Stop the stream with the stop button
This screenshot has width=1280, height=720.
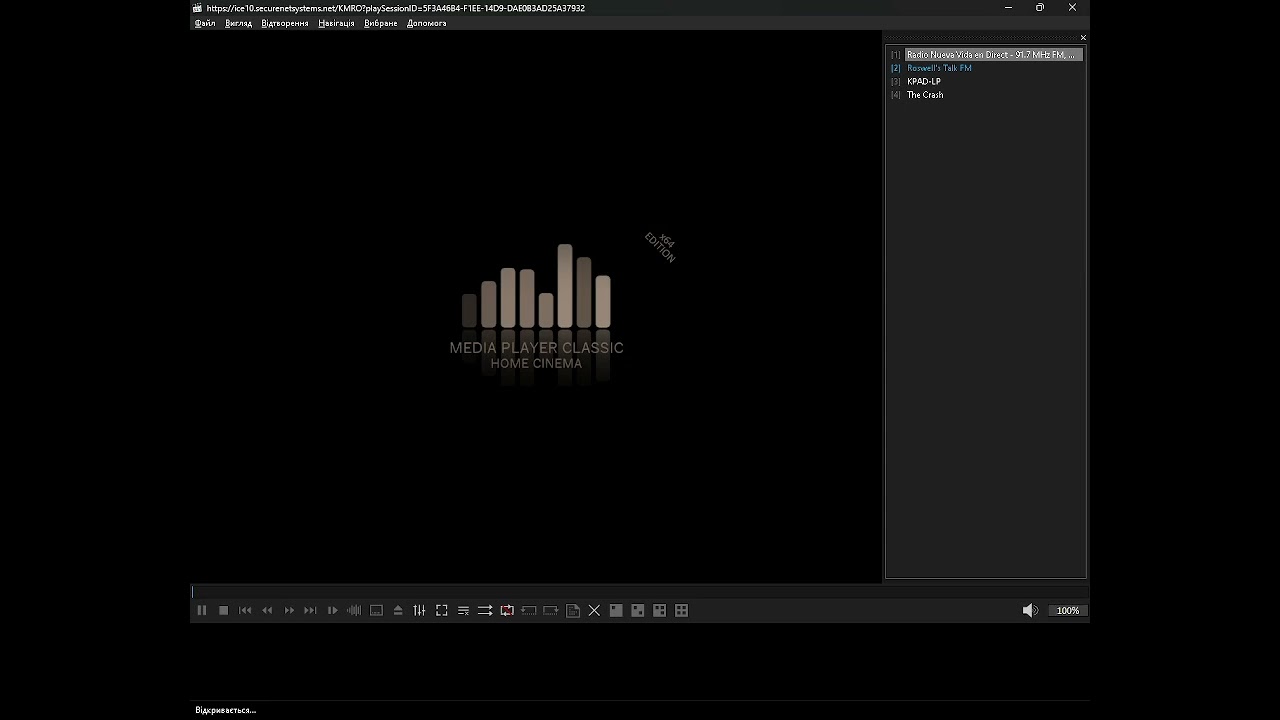click(x=224, y=610)
